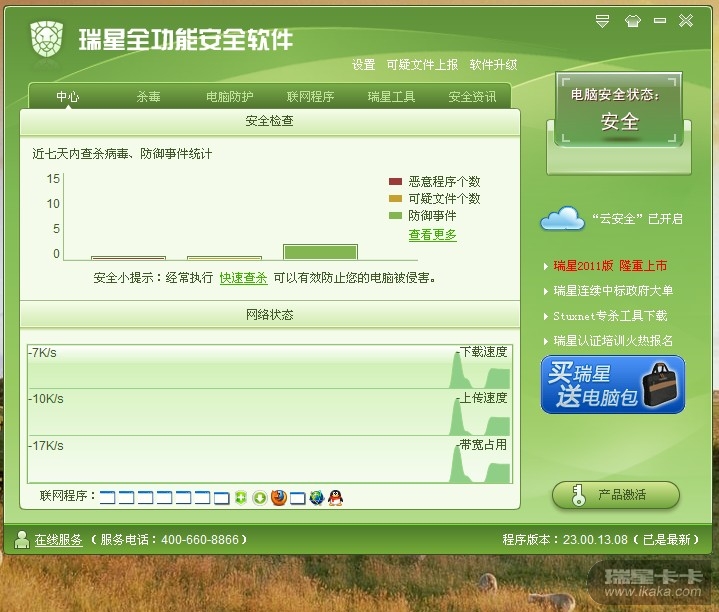Click the green 防御事件 bar in chart
The width and height of the screenshot is (719, 612).
(320, 252)
